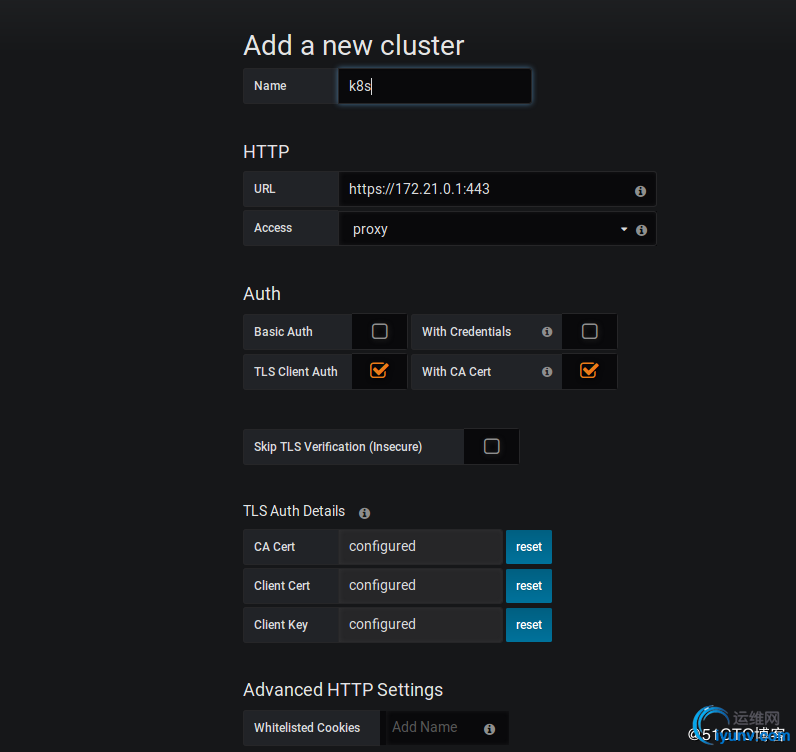796x752 pixels.
Task: Click the Basic Auth label
Action: pos(283,332)
